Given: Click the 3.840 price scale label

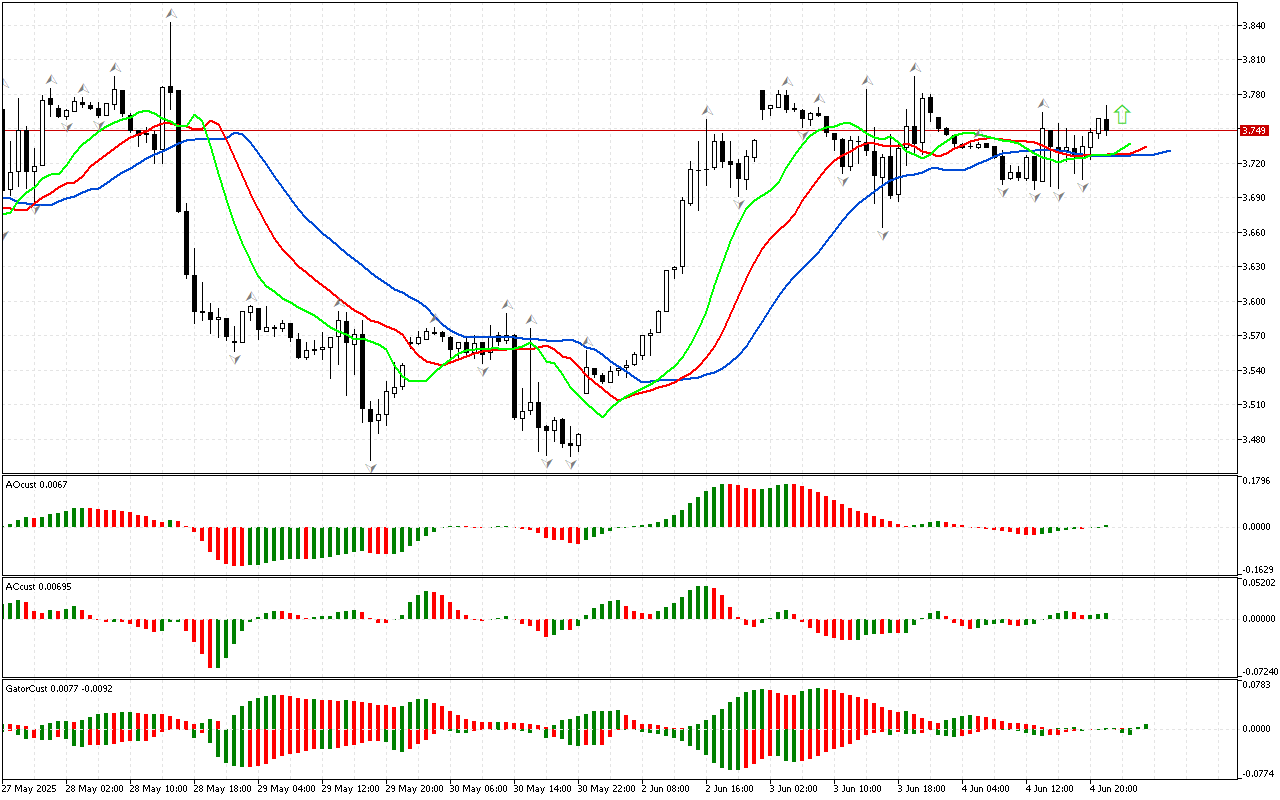Looking at the screenshot, I should 1255,26.
